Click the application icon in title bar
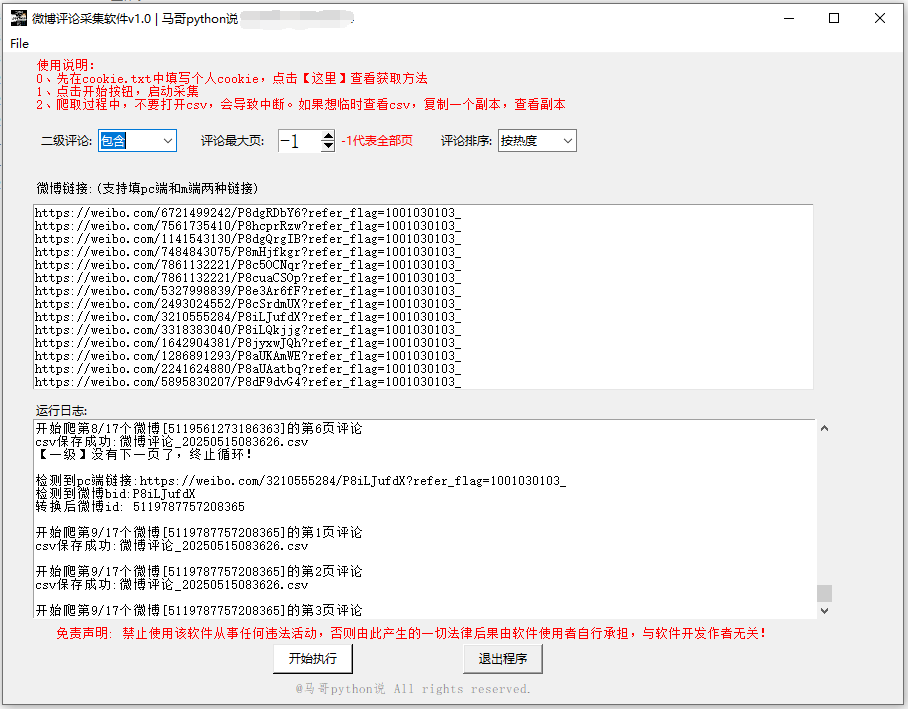Screen dimensions: 908x709 click(19, 18)
